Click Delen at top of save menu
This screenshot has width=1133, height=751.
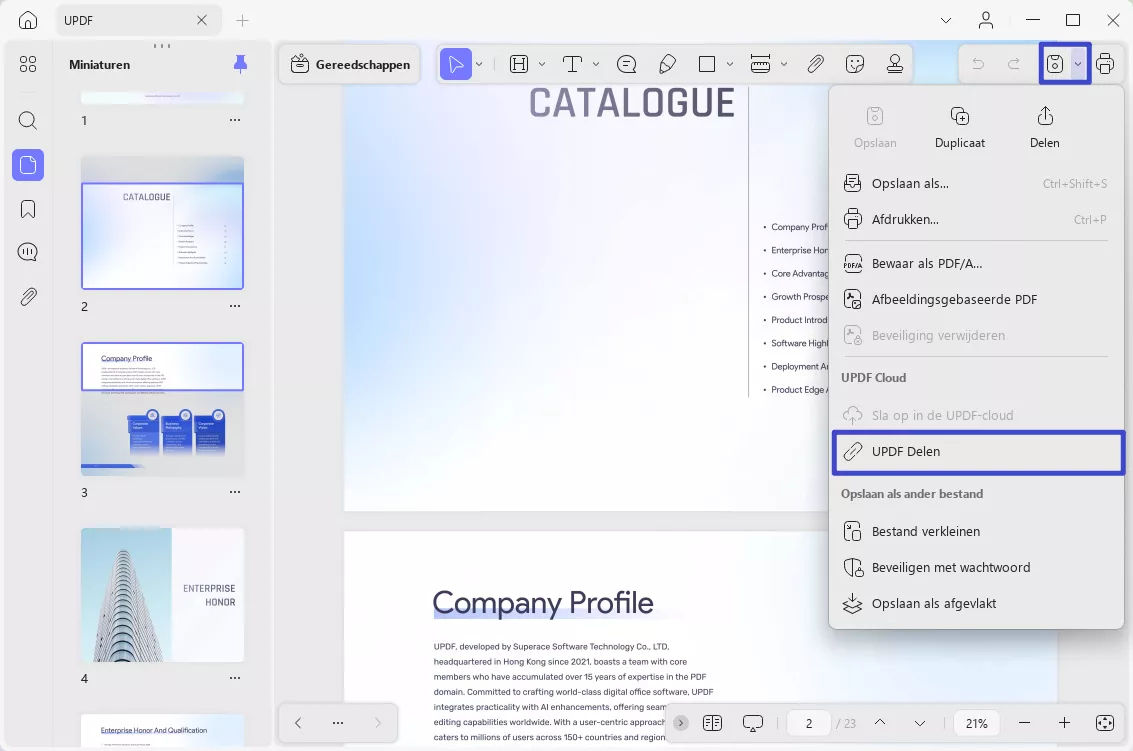tap(1045, 127)
